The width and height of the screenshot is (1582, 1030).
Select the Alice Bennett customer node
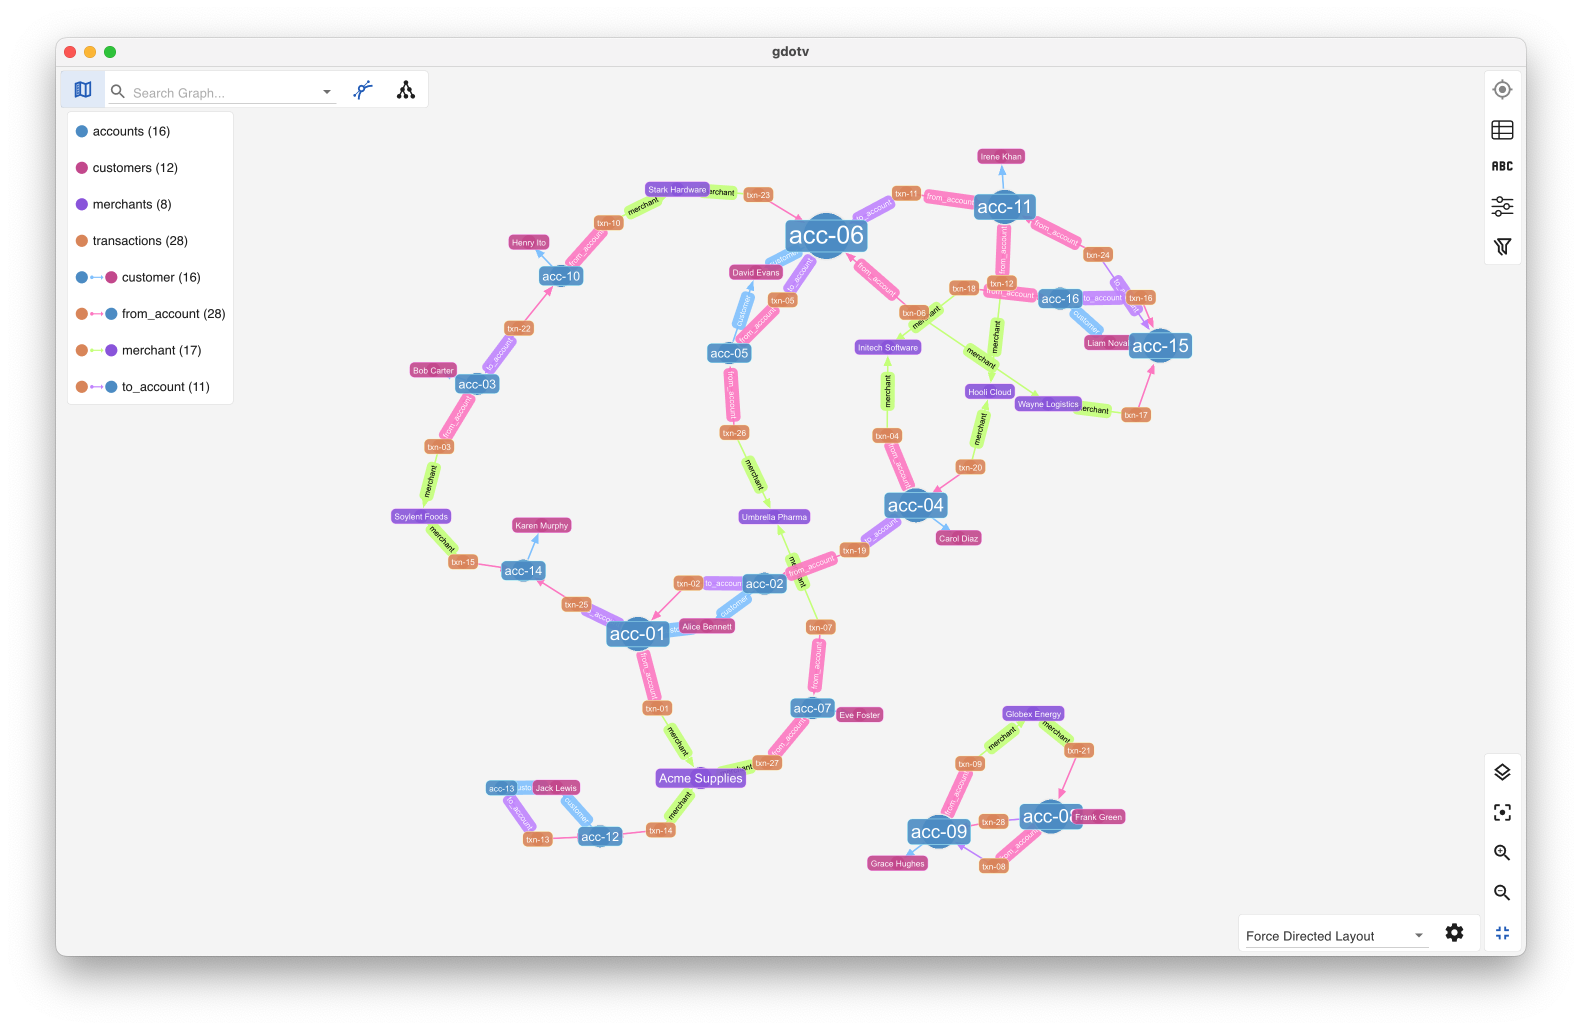[707, 626]
